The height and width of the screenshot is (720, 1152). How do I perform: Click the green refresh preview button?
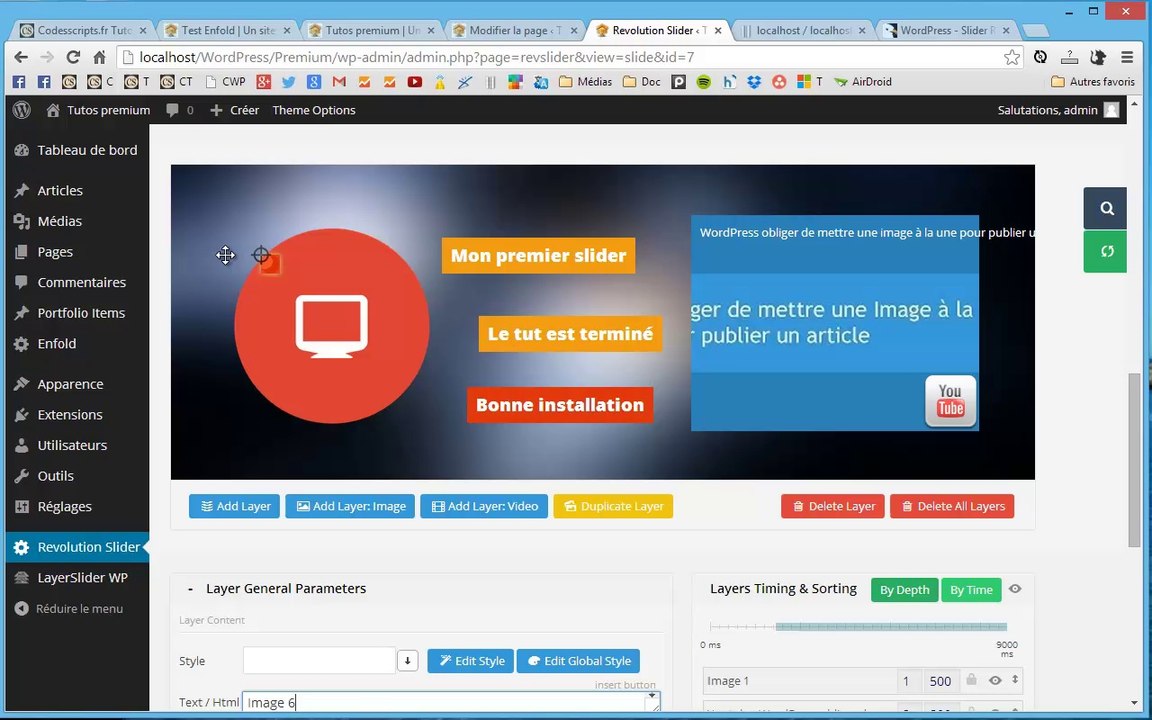coord(1105,252)
